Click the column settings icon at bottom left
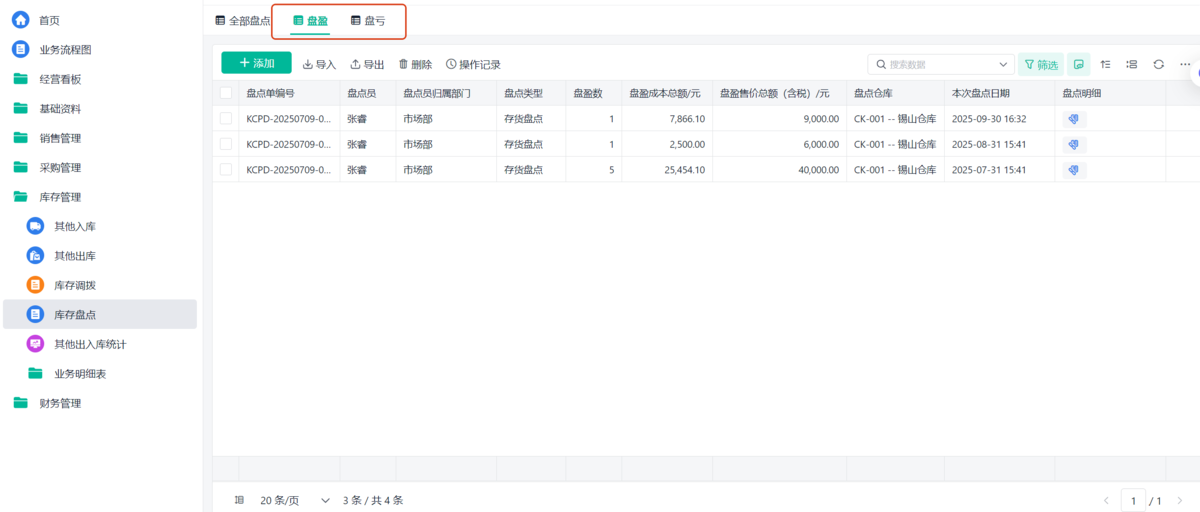This screenshot has width=1200, height=512. [x=239, y=500]
